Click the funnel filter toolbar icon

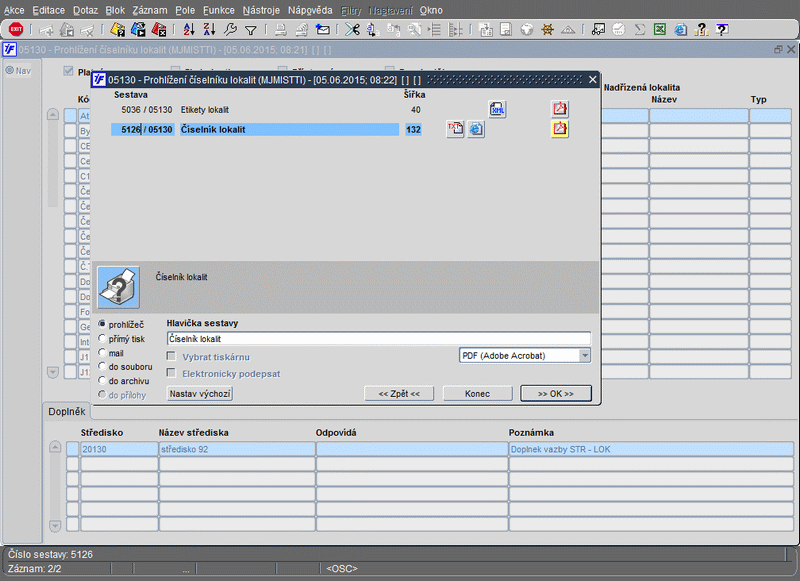point(251,29)
